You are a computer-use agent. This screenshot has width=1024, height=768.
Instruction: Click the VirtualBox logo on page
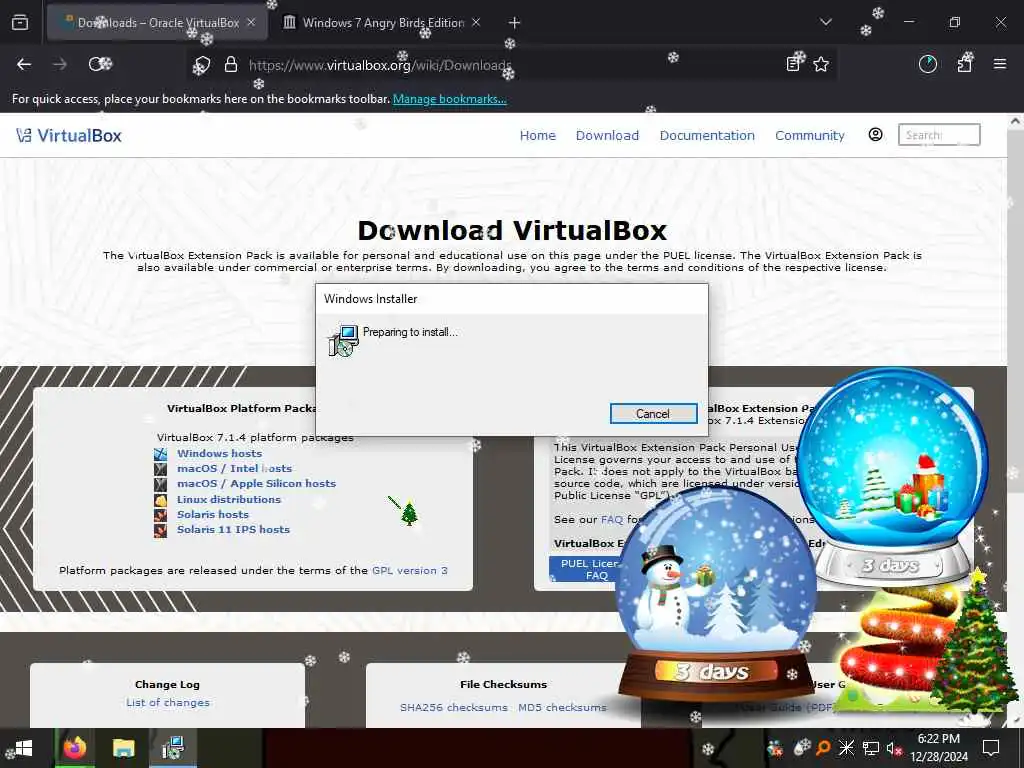tap(69, 135)
